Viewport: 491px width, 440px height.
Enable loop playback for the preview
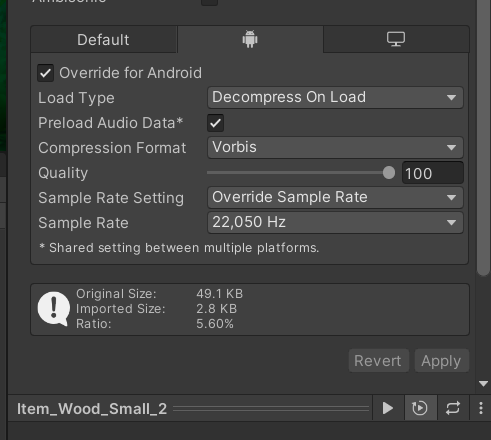453,408
